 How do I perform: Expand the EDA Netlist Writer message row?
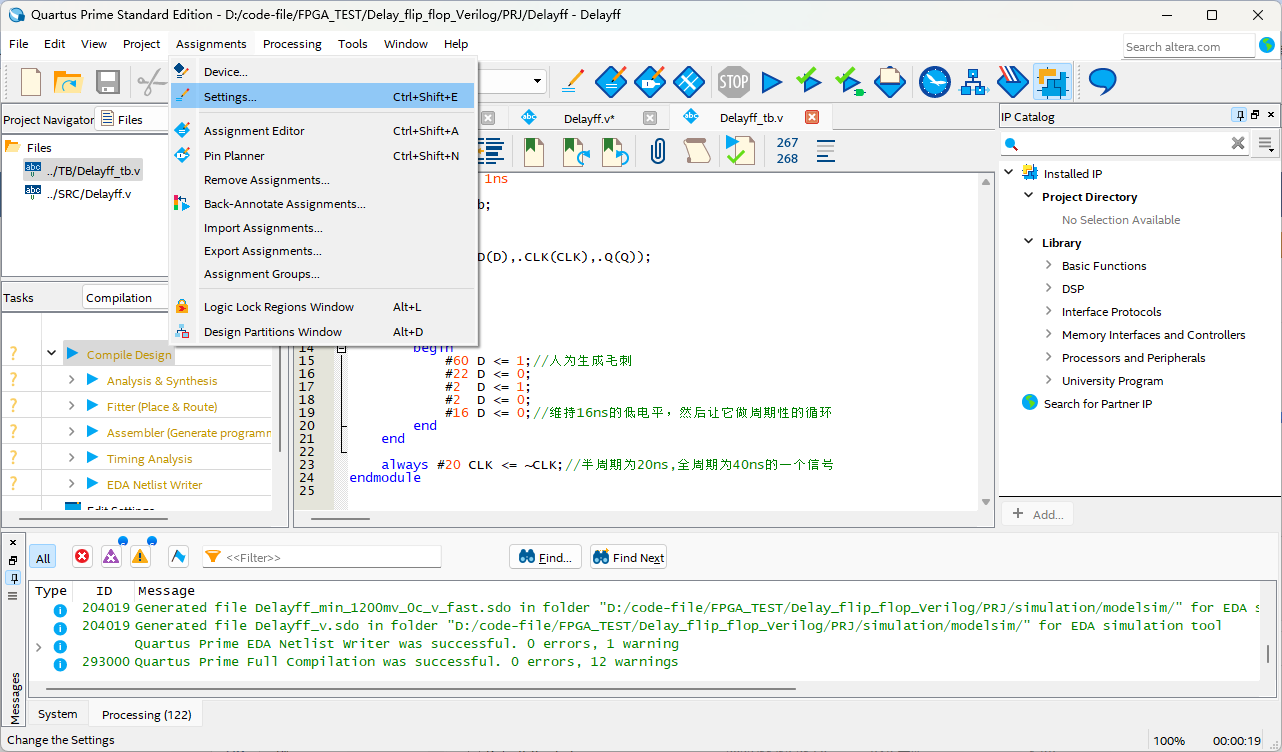click(x=39, y=647)
